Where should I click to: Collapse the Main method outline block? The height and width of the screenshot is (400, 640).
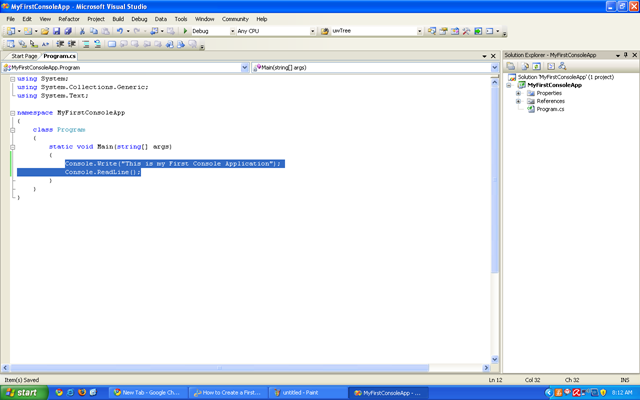point(13,147)
